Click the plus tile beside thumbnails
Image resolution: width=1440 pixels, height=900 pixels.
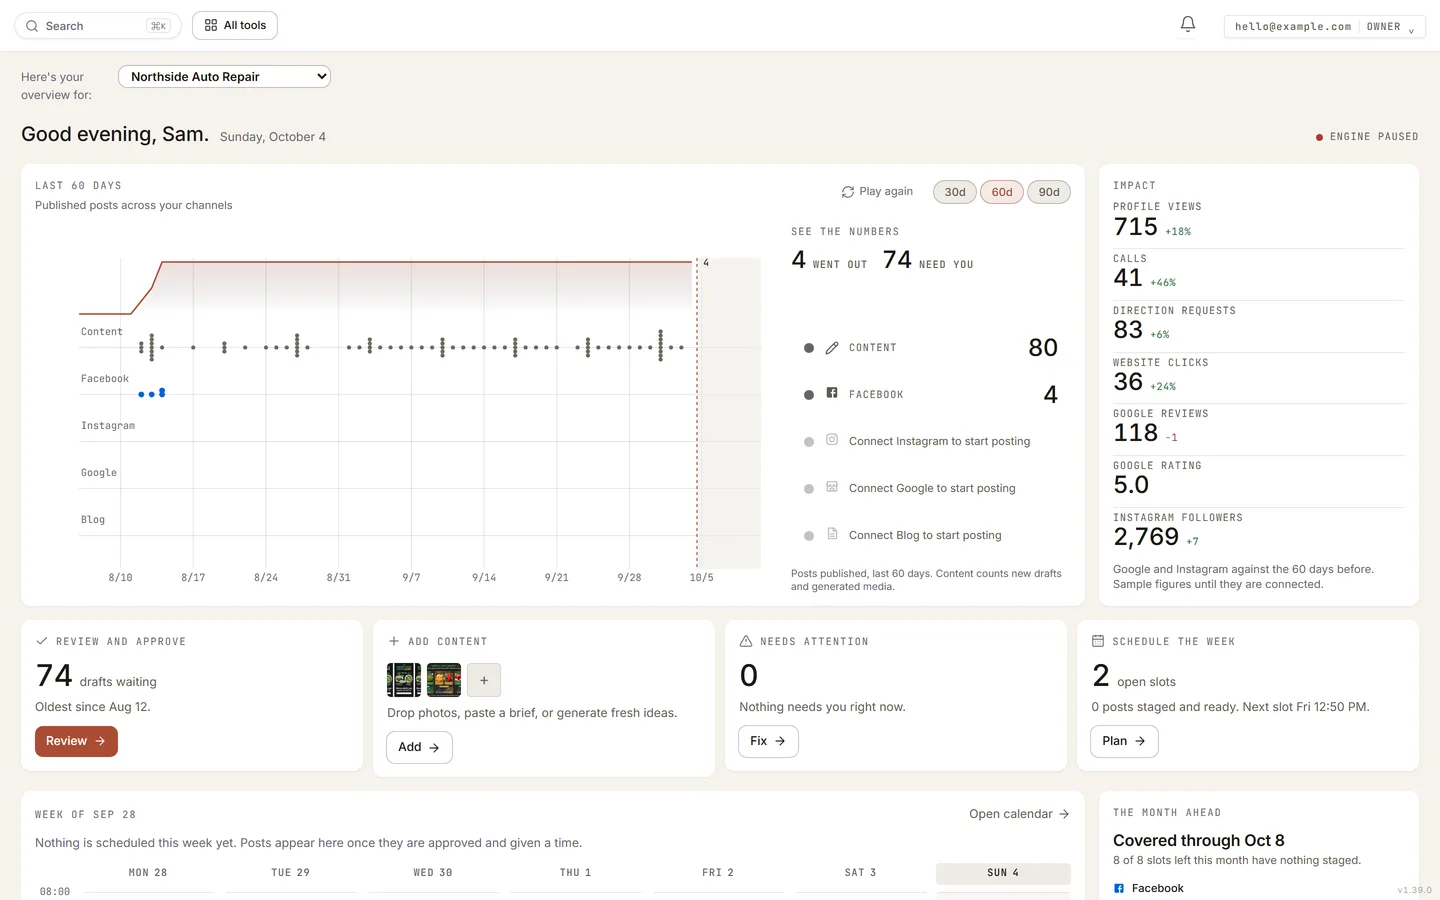click(484, 680)
